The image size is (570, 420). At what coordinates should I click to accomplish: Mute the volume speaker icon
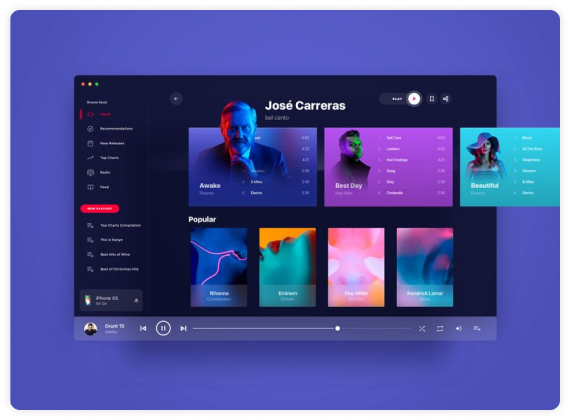point(458,328)
